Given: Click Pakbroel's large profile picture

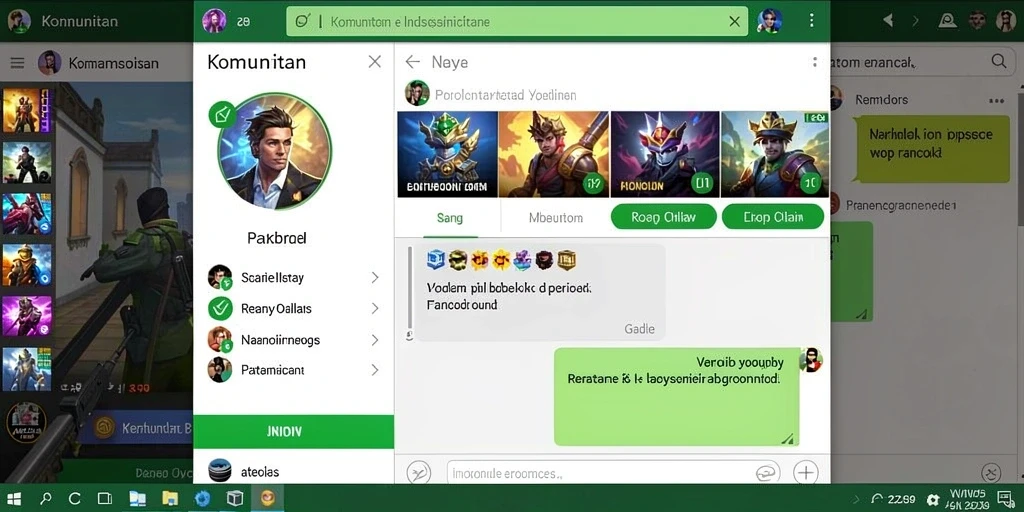Looking at the screenshot, I should tap(274, 151).
